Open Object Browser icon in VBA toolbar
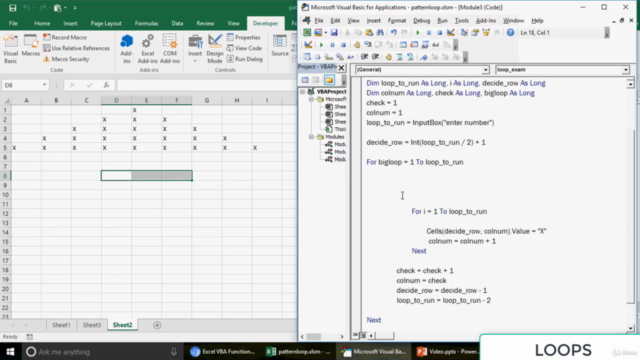640x360 pixels. click(x=486, y=33)
